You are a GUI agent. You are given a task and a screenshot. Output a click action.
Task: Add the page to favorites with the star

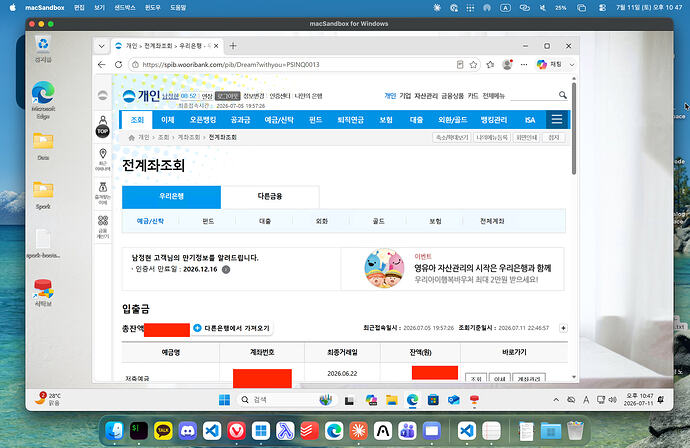point(473,65)
